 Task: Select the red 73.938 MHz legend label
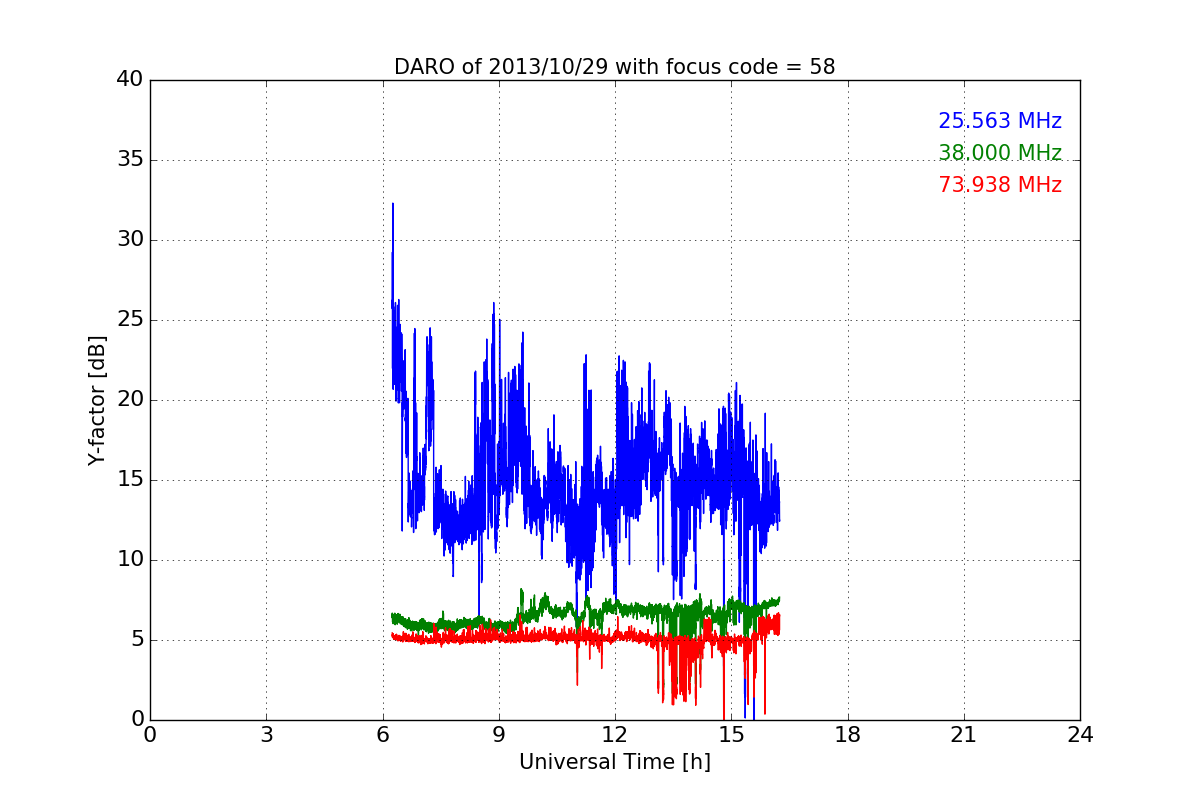(x=1000, y=185)
